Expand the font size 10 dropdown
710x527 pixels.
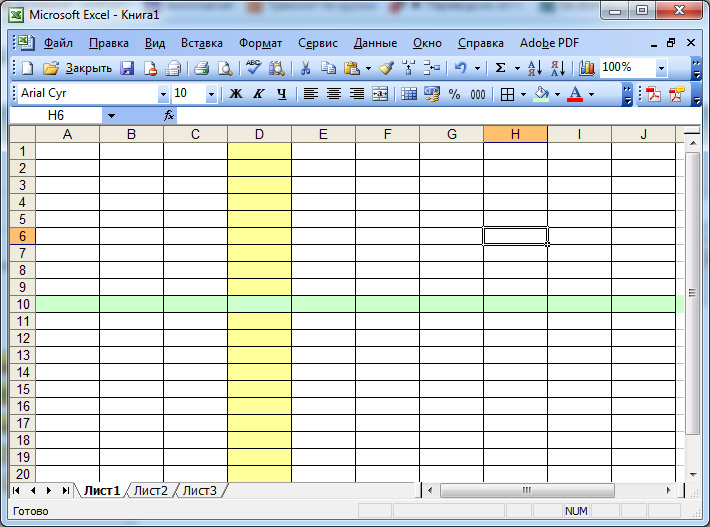pos(211,94)
